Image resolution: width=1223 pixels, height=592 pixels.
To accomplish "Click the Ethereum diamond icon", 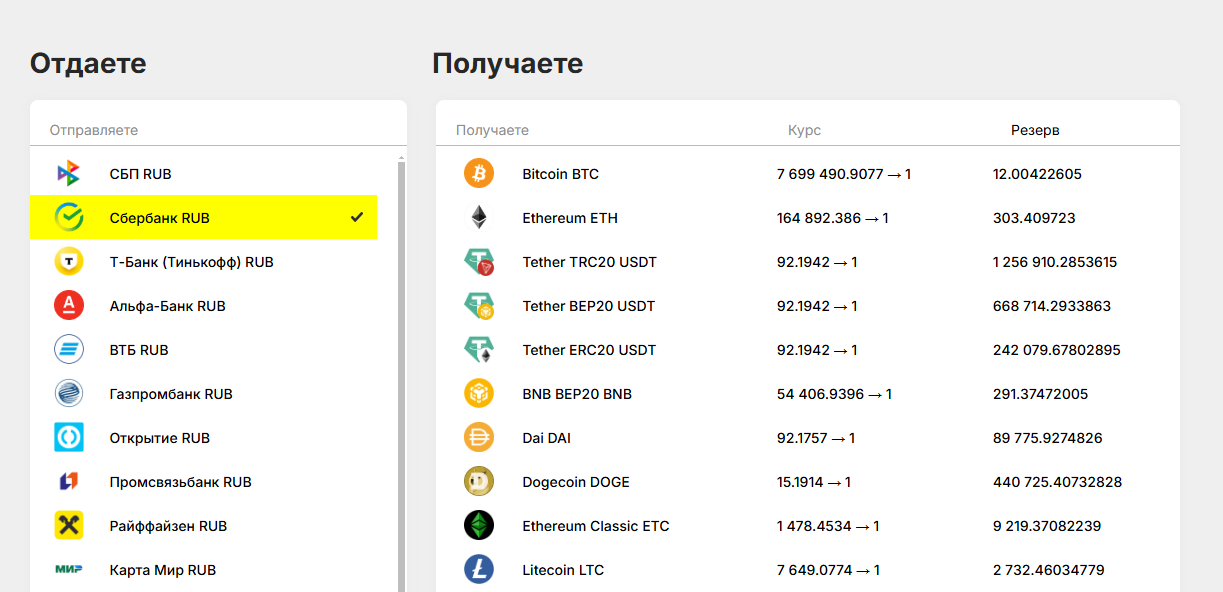I will (x=479, y=218).
